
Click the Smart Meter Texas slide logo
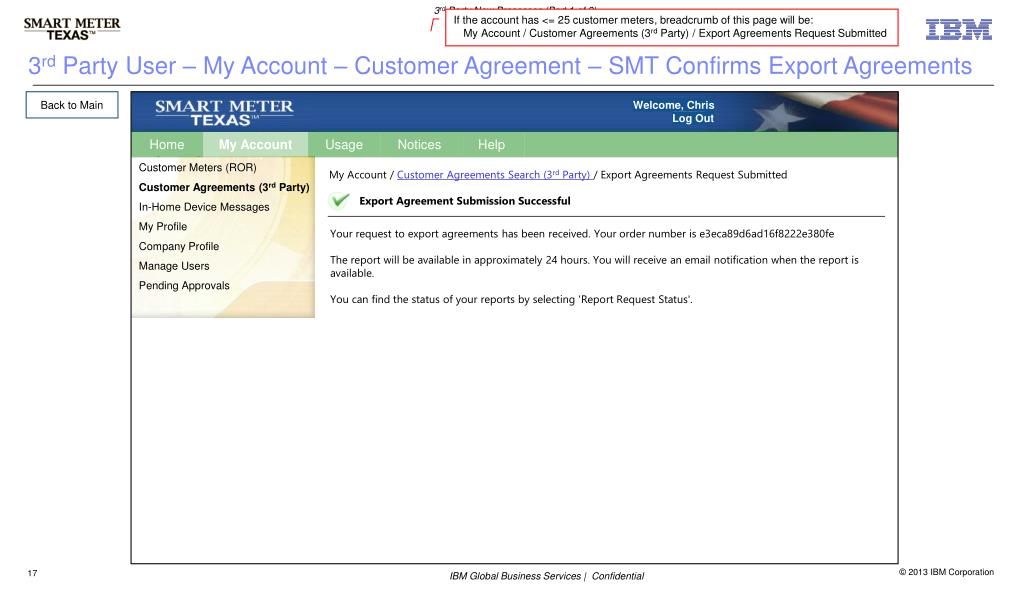click(72, 29)
